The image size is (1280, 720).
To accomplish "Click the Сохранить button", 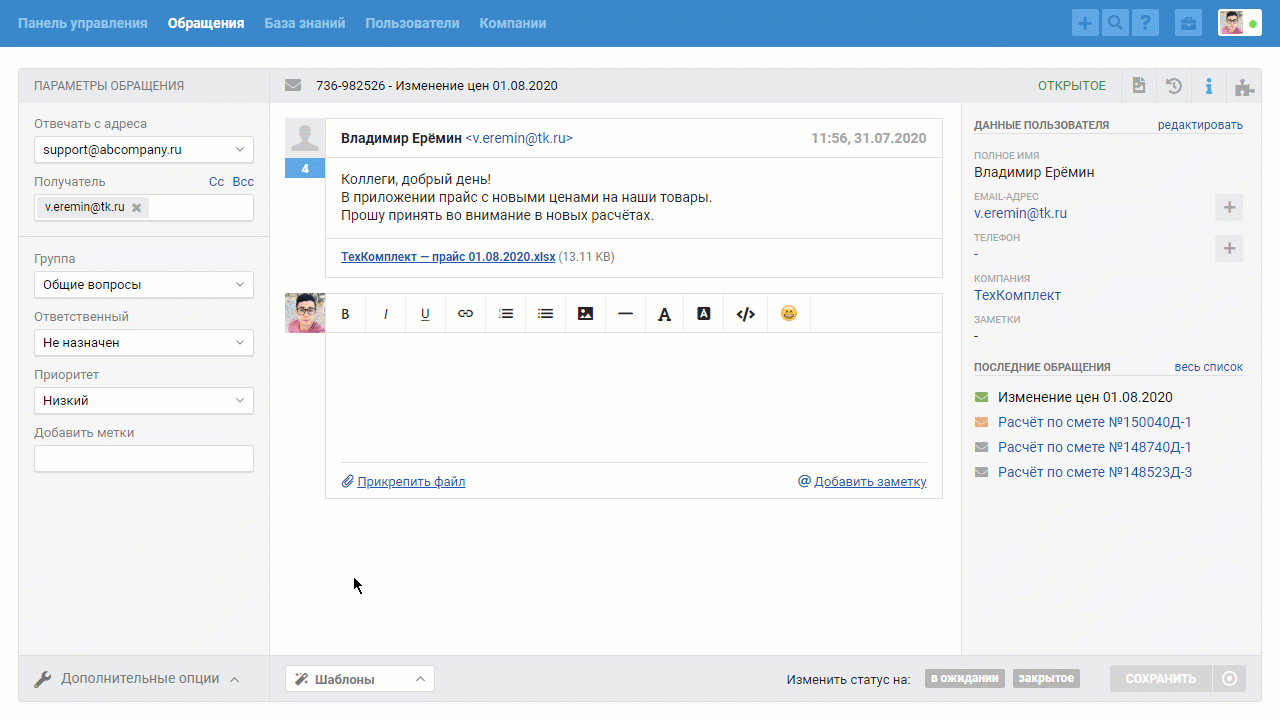I will pos(1161,679).
